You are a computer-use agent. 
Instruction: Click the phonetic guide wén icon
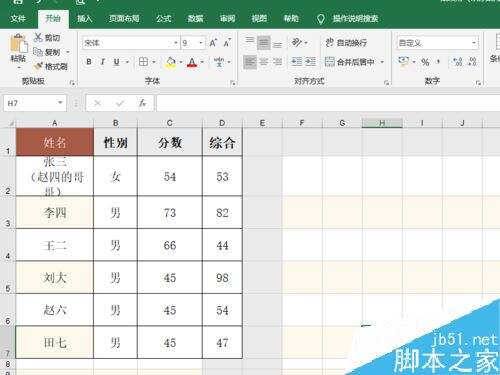tap(219, 62)
